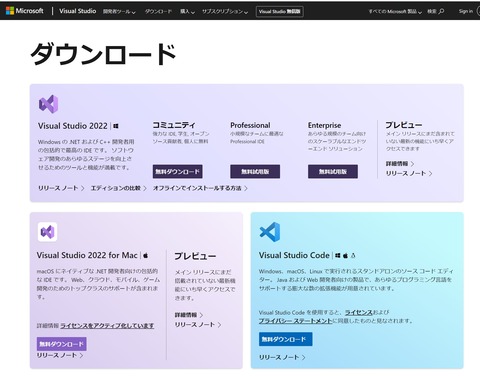Click the Enterprise edition heading
The width and height of the screenshot is (480, 376).
tap(324, 125)
